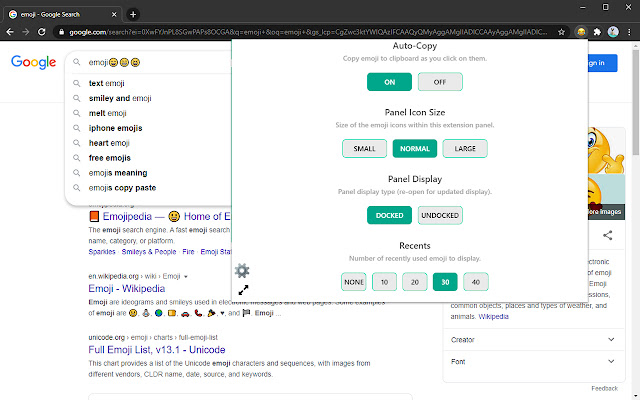Click the Sparkles sitelink
Screen dimensions: 640x400
tap(102, 252)
